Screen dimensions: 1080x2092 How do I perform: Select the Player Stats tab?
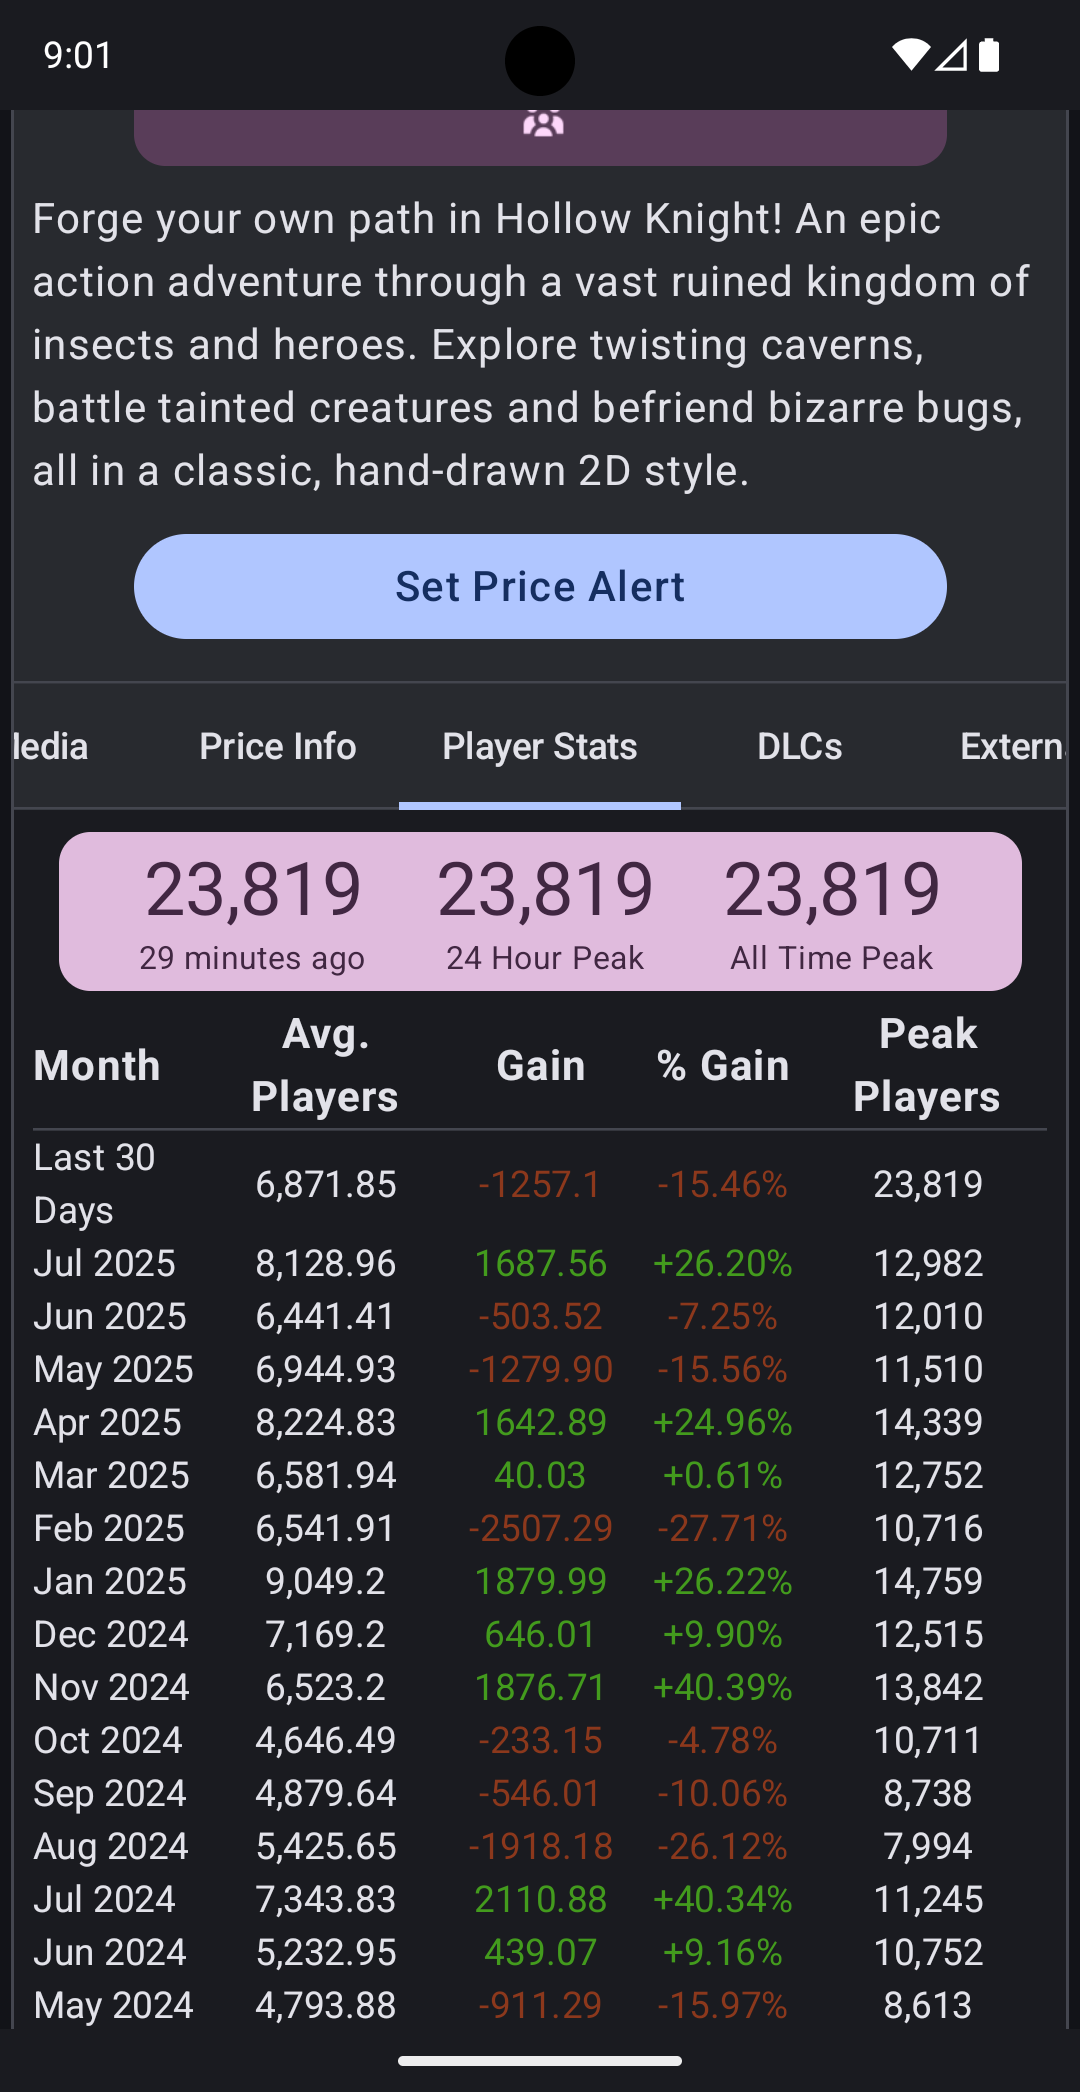coord(540,746)
